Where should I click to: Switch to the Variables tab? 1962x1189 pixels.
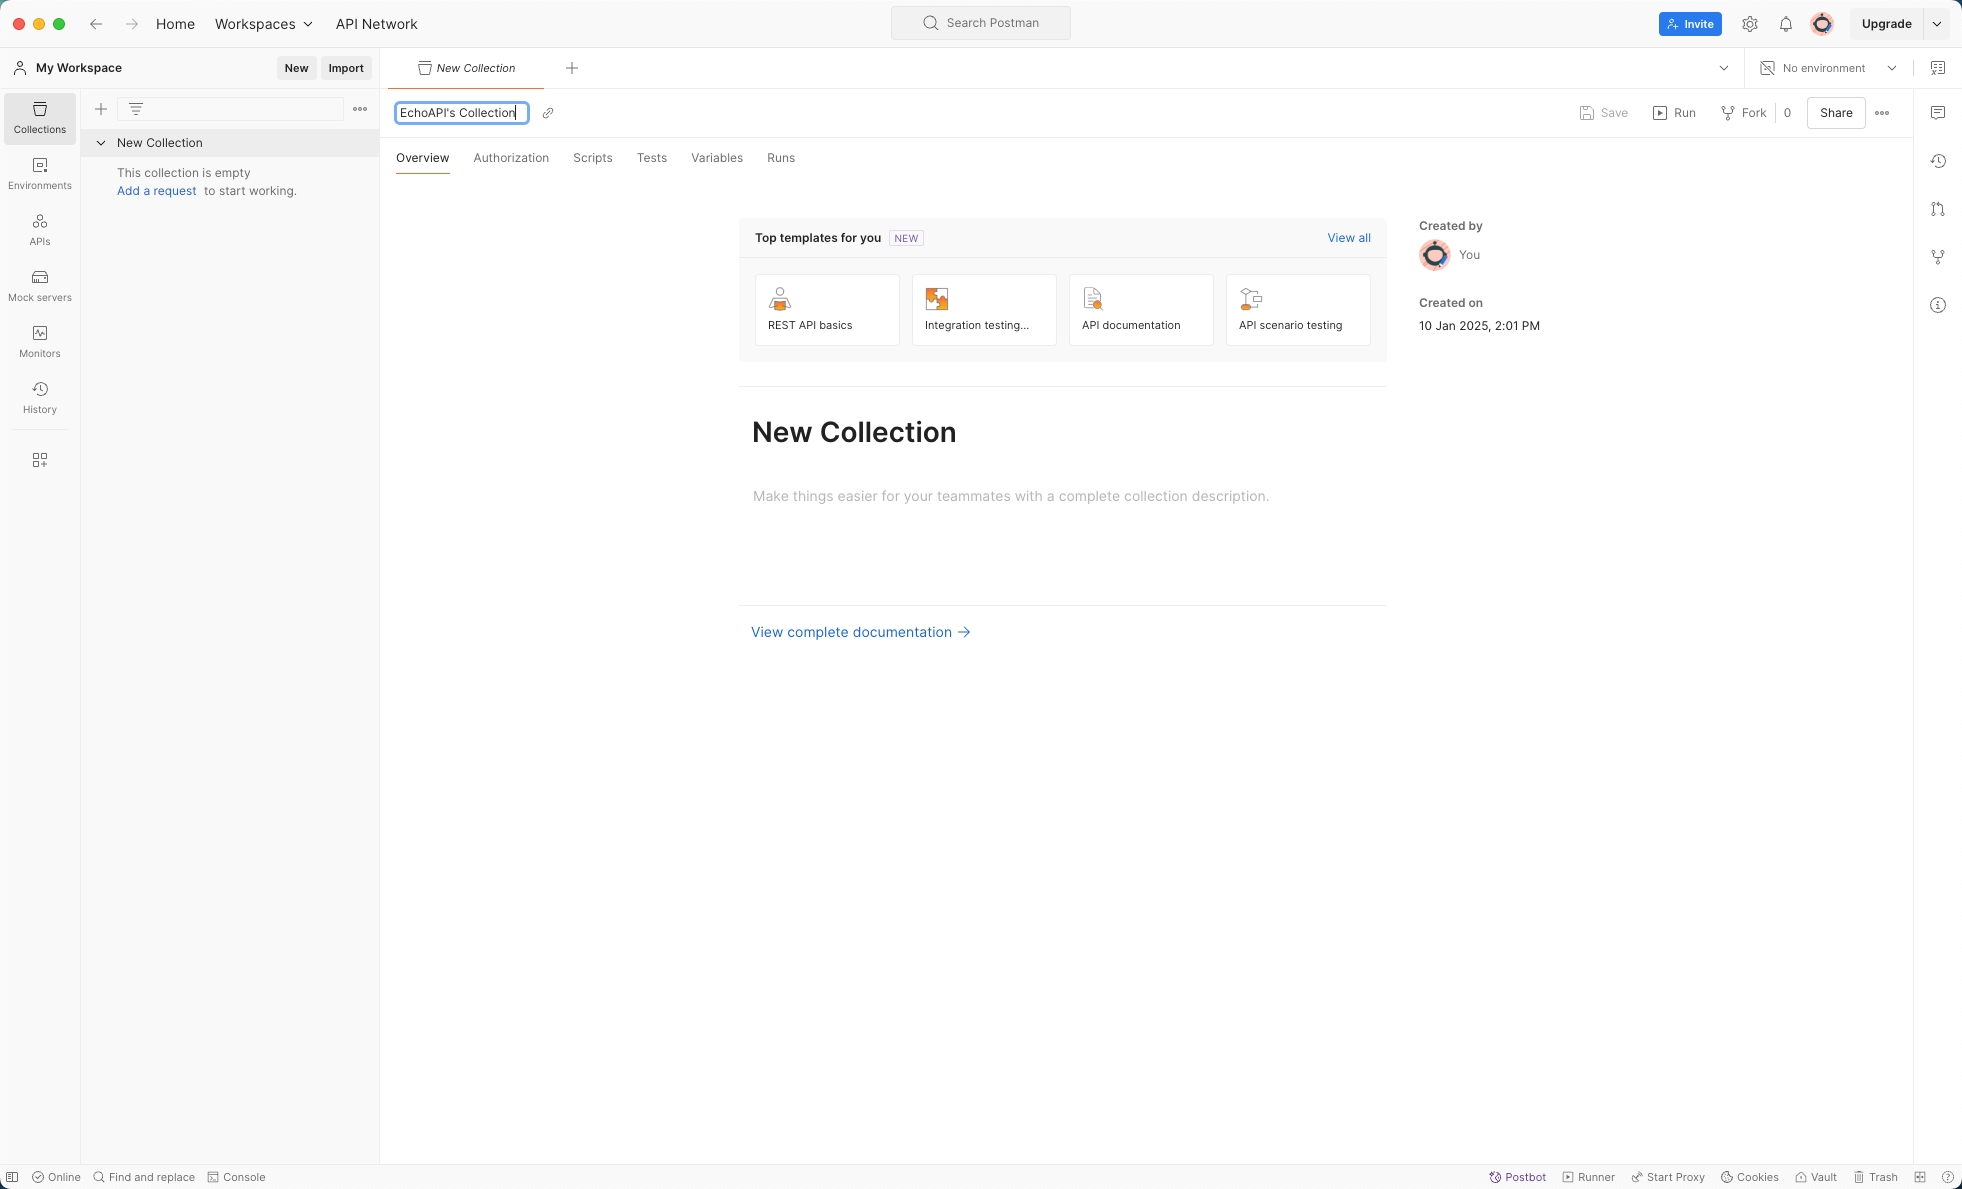[x=716, y=158]
